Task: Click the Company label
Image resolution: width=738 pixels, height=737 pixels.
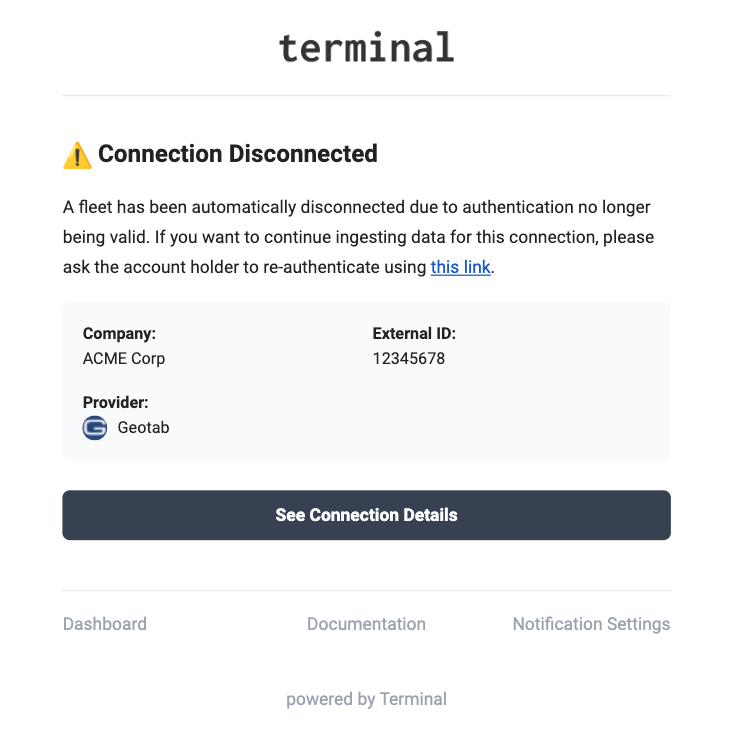Action: (119, 334)
